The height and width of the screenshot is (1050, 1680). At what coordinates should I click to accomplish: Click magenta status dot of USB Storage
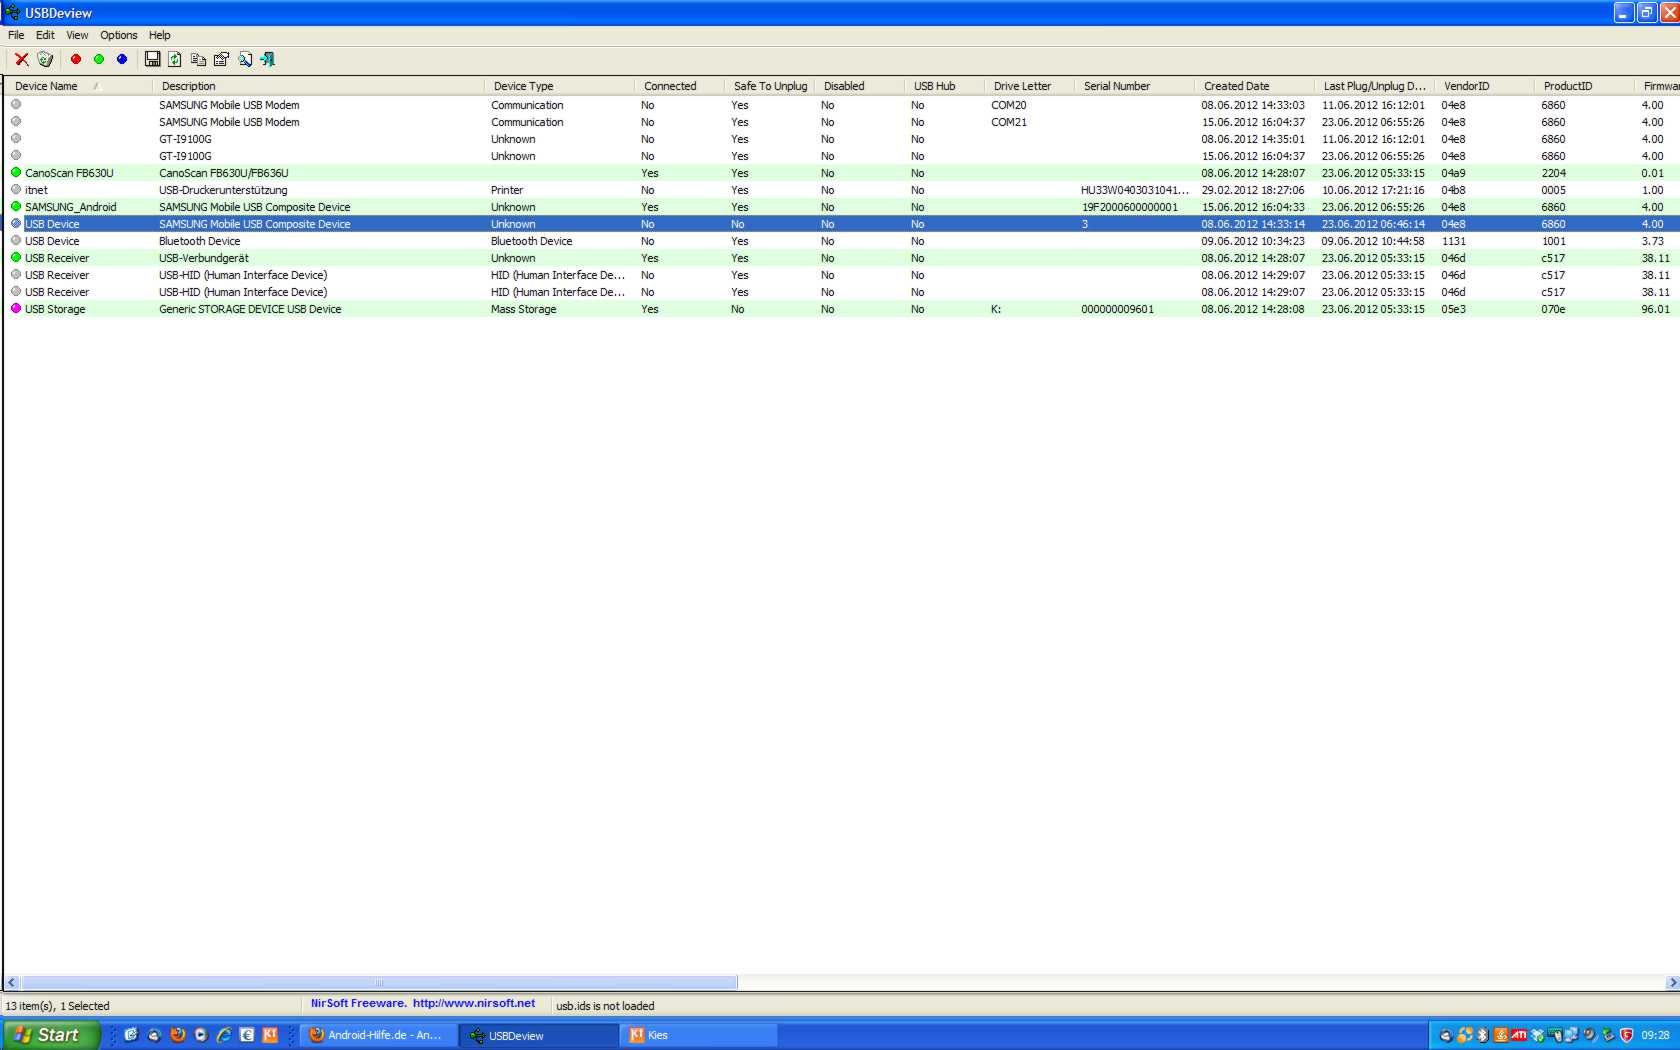coord(16,308)
